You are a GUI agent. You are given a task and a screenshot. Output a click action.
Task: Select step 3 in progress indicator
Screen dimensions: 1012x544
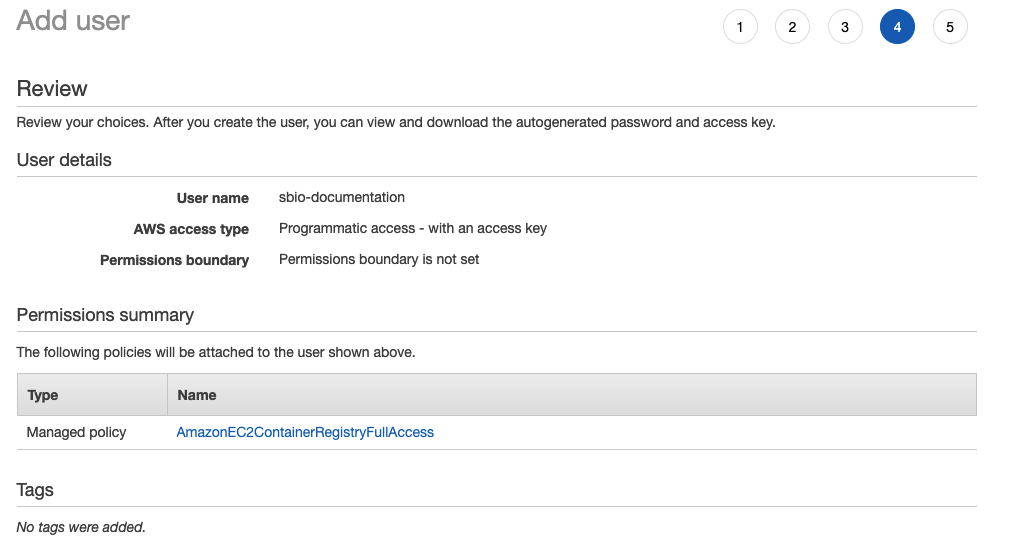[x=845, y=27]
